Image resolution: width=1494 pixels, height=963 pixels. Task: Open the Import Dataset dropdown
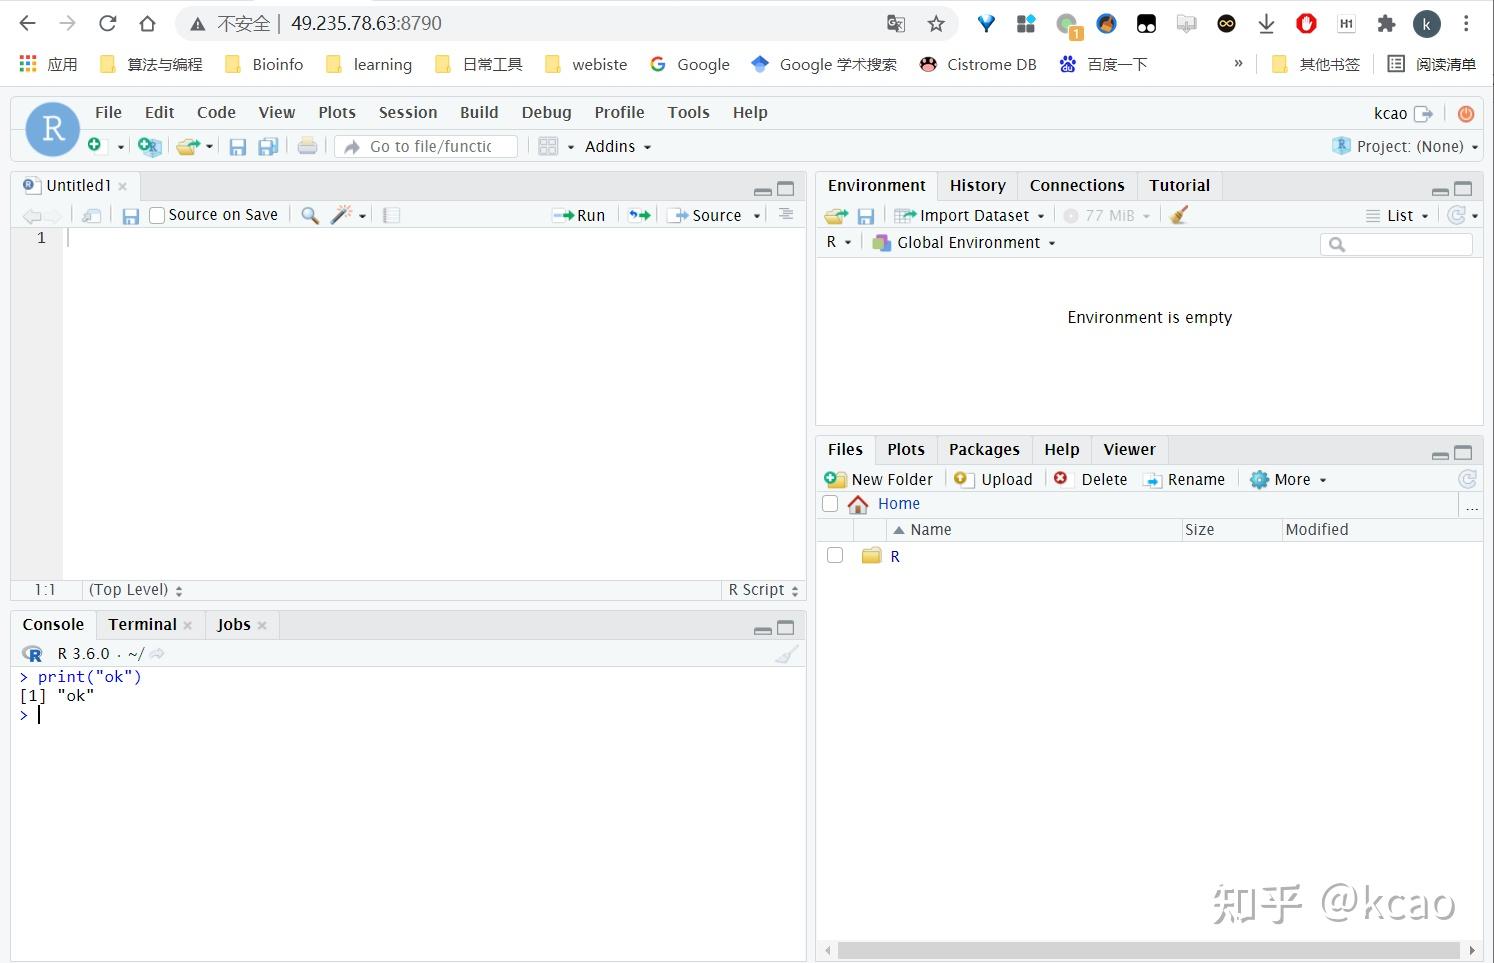coord(969,215)
